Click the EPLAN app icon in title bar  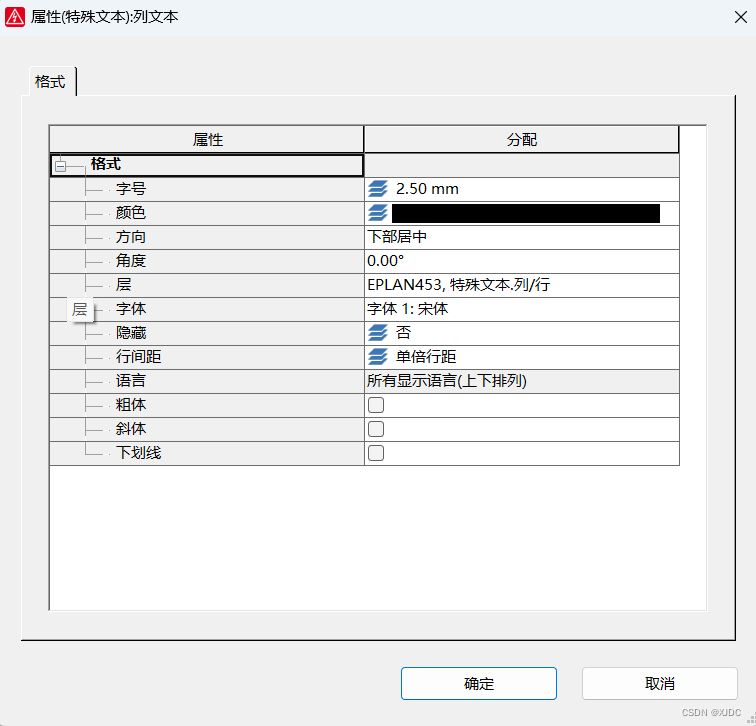[15, 15]
